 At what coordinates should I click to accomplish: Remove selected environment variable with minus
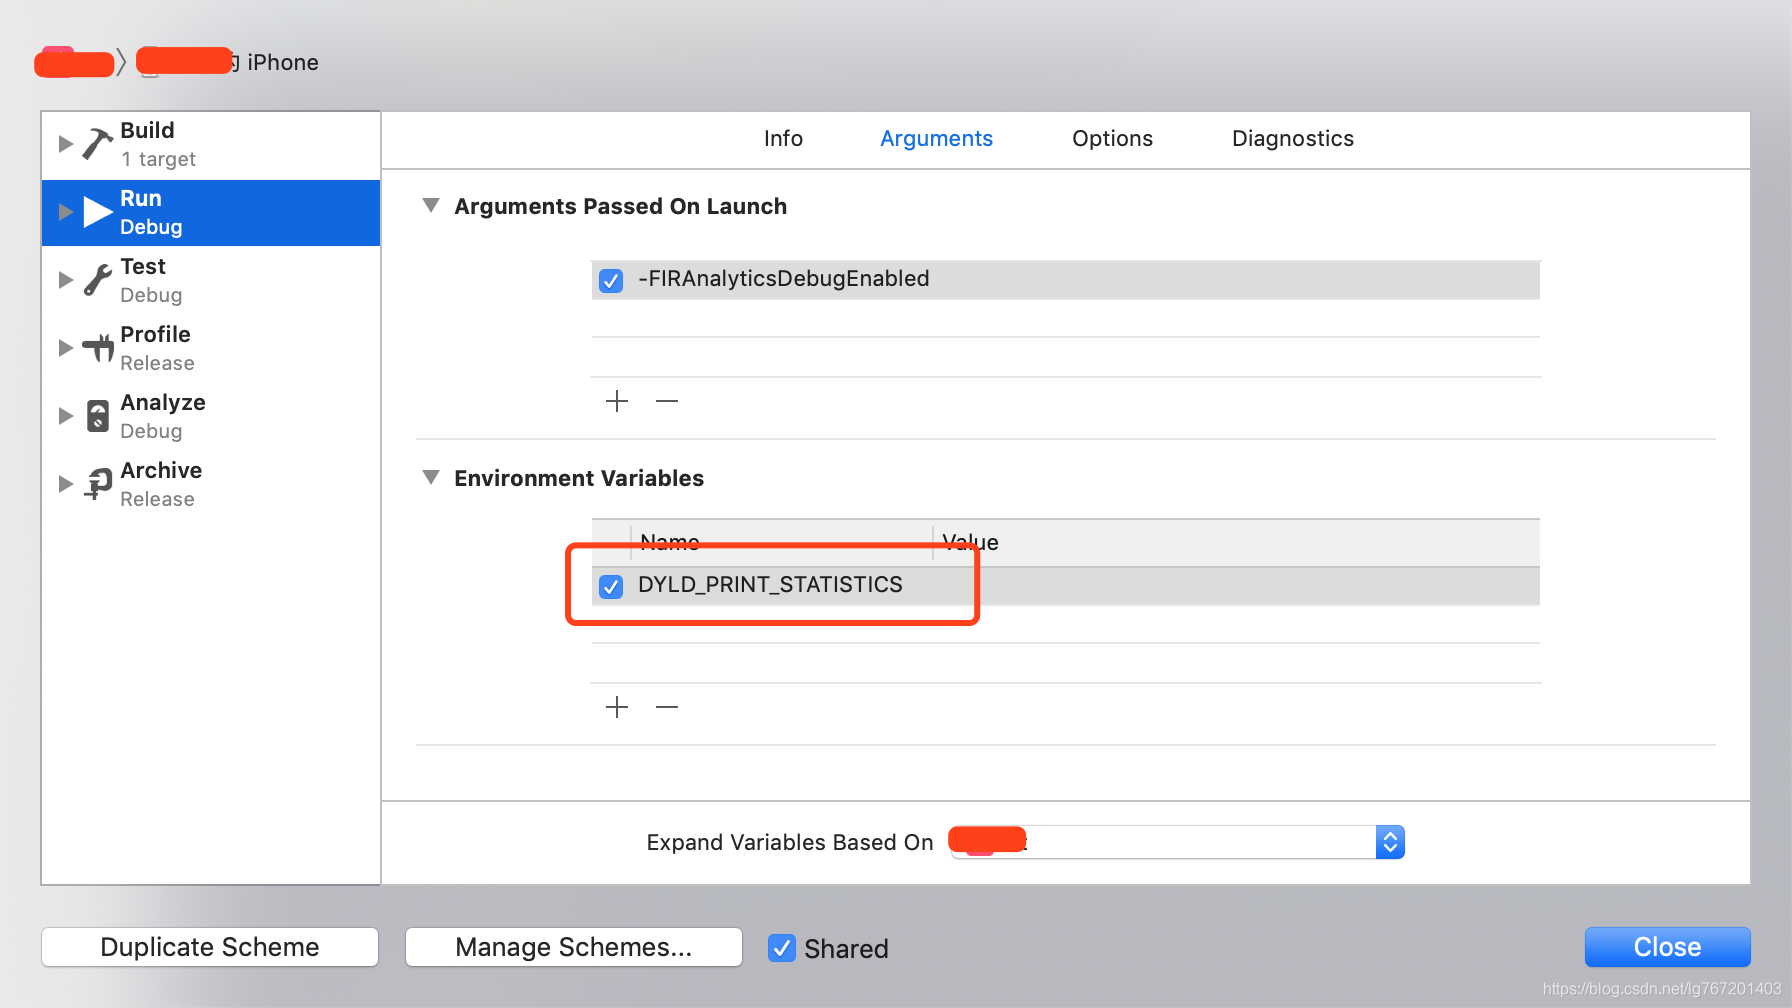point(667,707)
